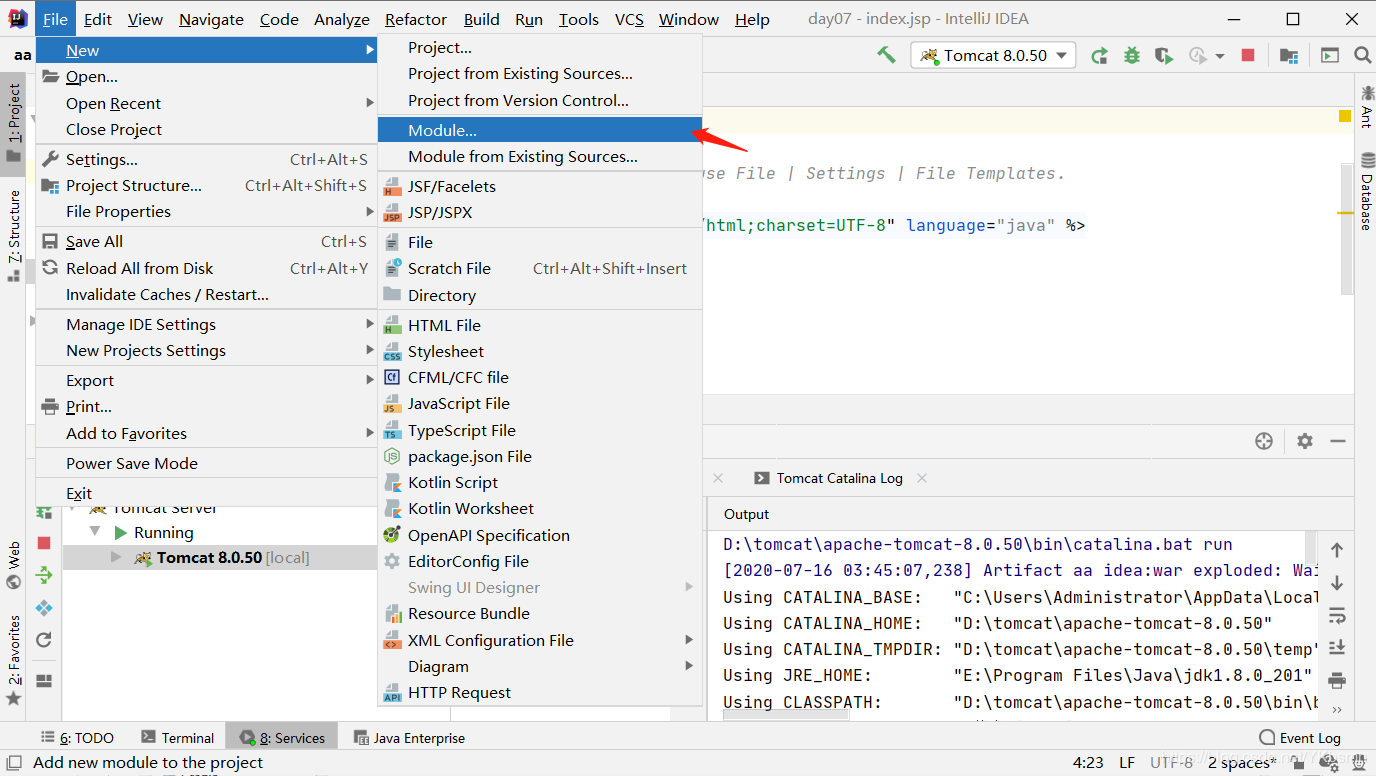
Task: Open the Manage IDE Settings submenu
Action: click(206, 324)
